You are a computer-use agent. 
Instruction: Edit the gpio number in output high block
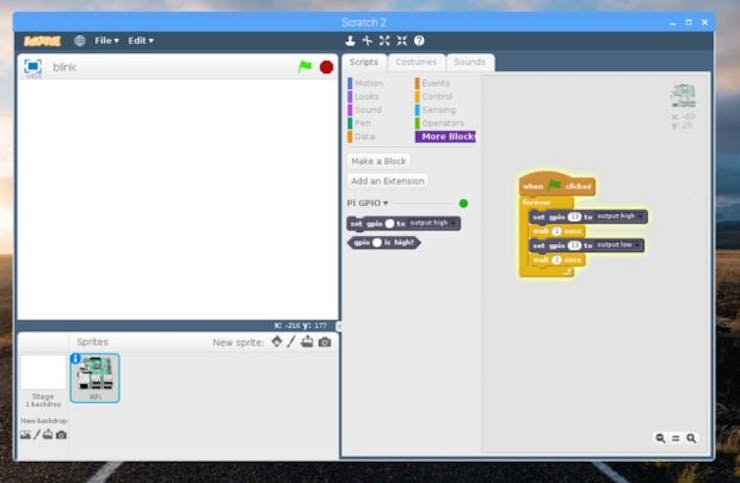pyautogui.click(x=574, y=217)
